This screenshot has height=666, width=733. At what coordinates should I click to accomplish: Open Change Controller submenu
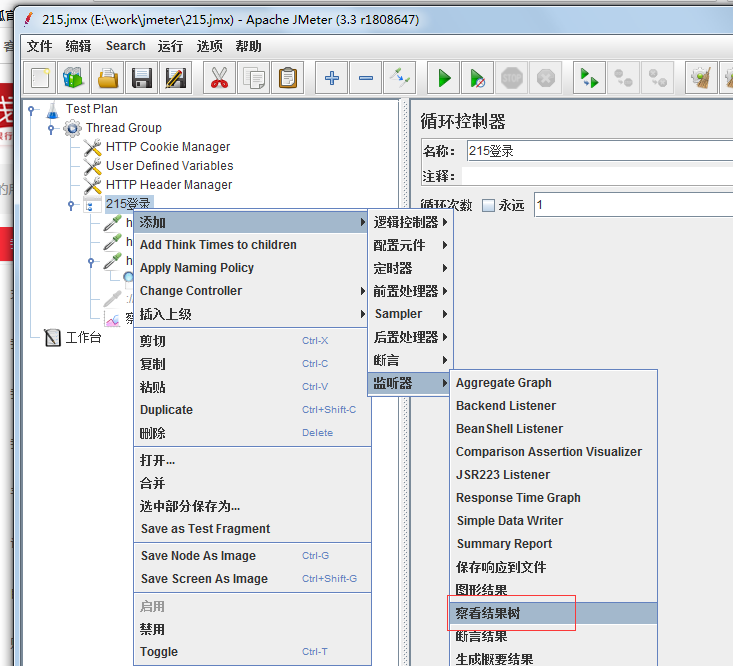click(x=252, y=291)
